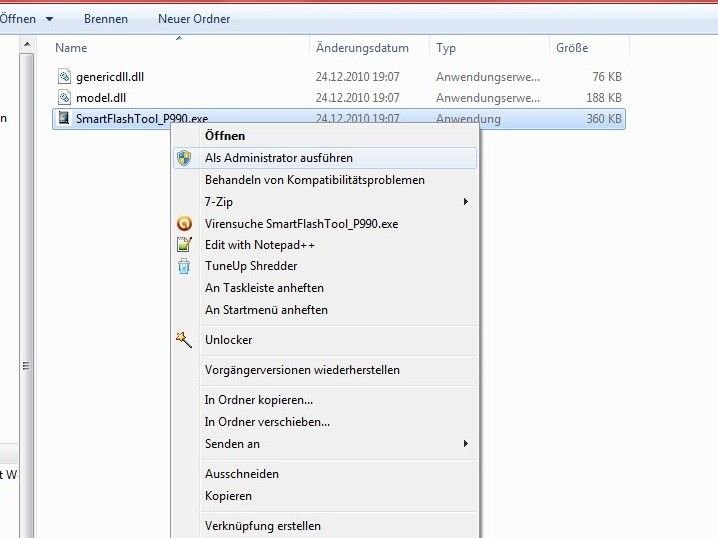Screen dimensions: 718x538
Task: Expand the Senden an submenu arrow
Action: [466, 444]
